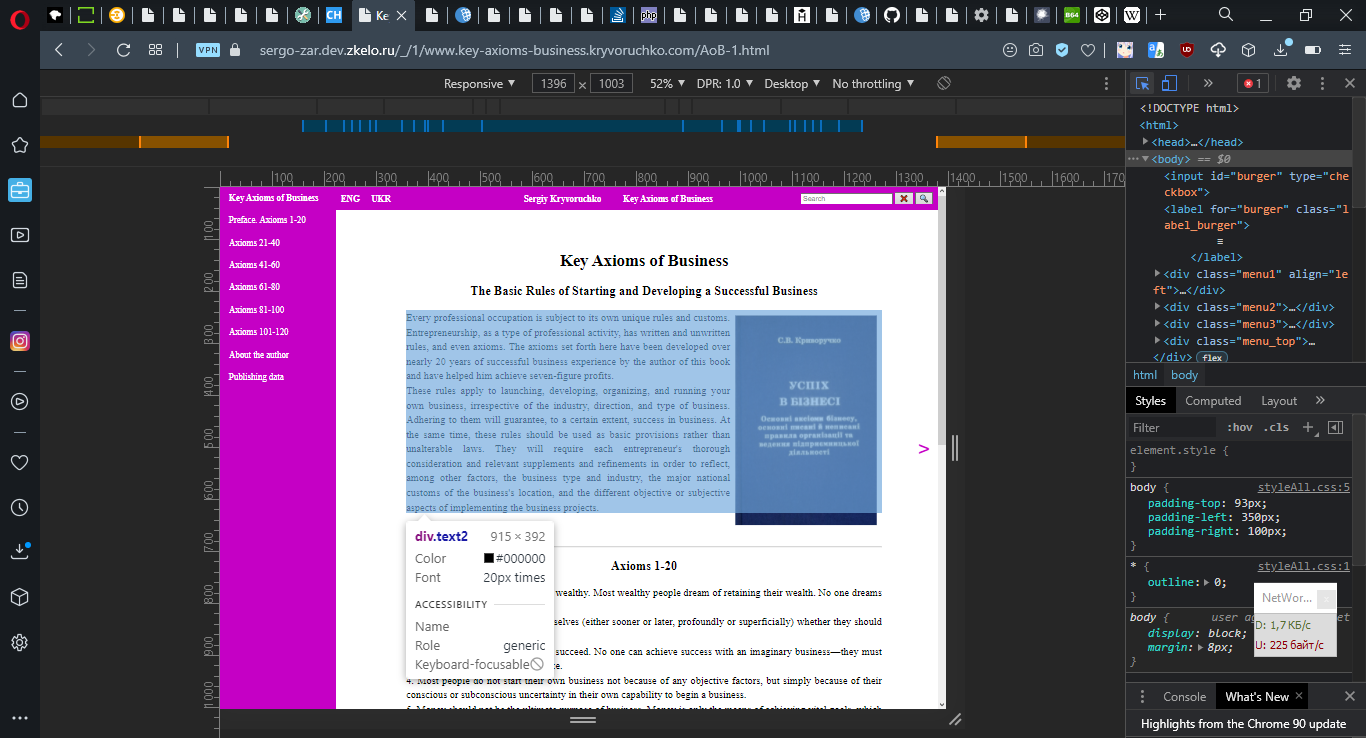Open the downloads icon in the Opera sidebar
Viewport: 1366px width, 738px height.
coord(19,551)
